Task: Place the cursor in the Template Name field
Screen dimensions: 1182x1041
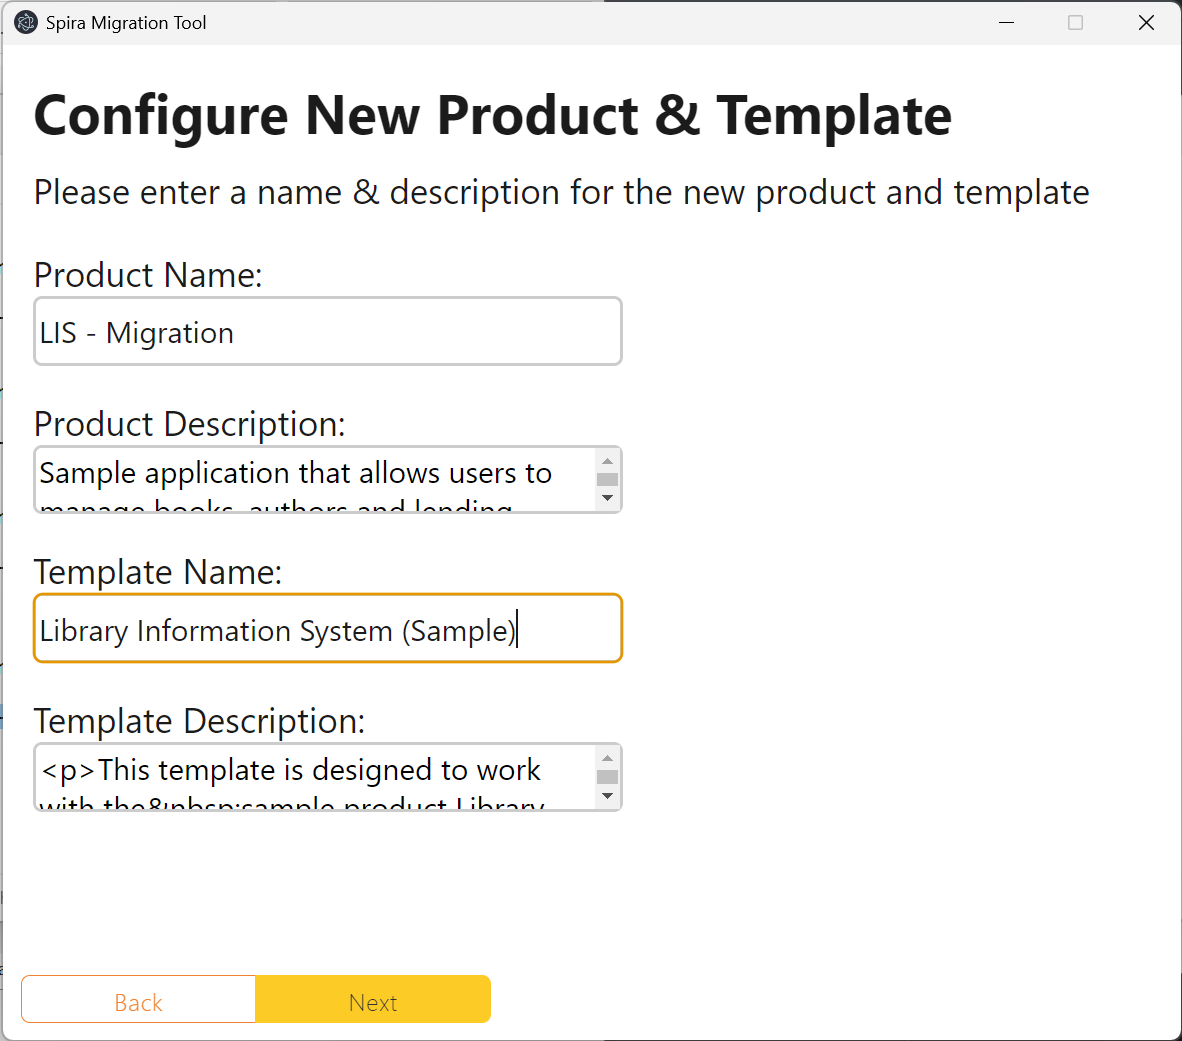Action: [x=328, y=629]
